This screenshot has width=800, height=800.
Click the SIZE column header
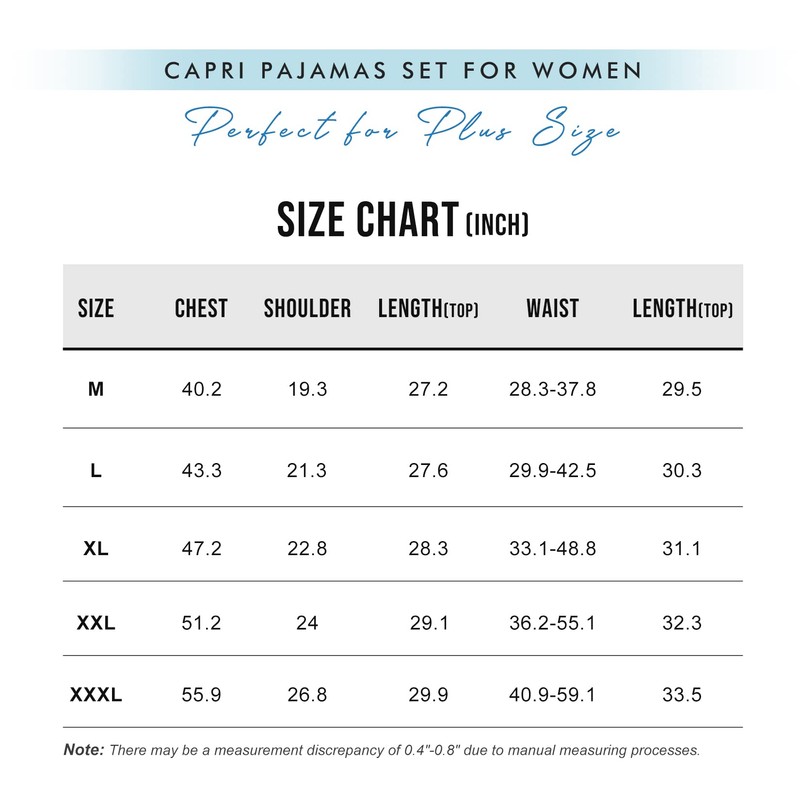click(x=96, y=309)
